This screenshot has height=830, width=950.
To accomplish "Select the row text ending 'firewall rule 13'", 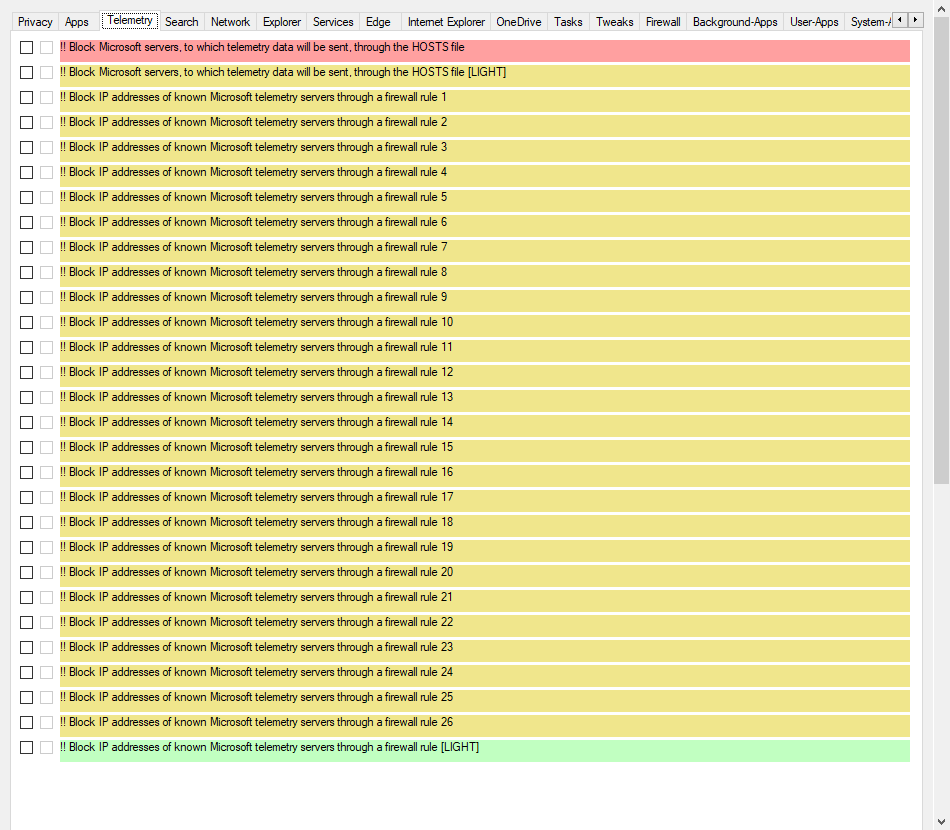I will tap(256, 397).
